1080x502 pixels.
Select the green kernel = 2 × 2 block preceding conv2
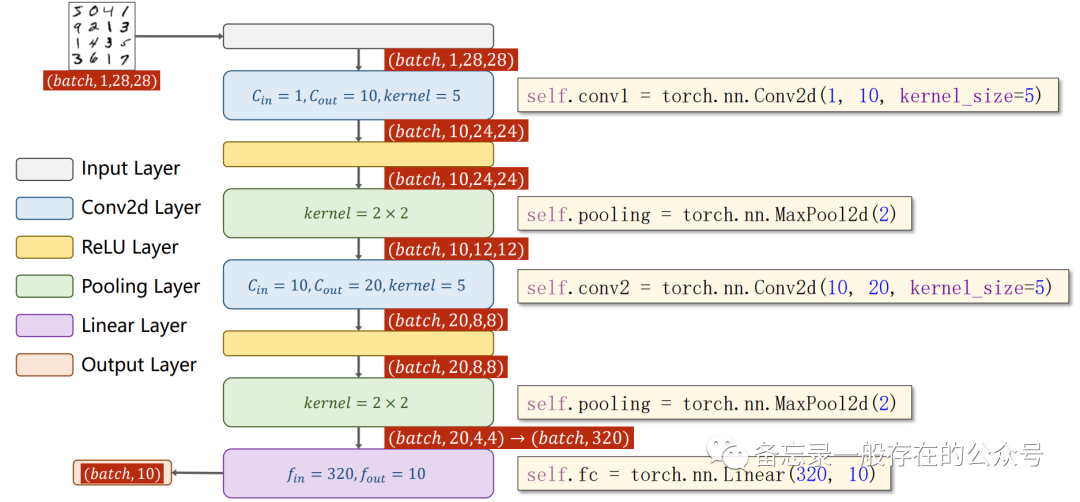pyautogui.click(x=358, y=213)
